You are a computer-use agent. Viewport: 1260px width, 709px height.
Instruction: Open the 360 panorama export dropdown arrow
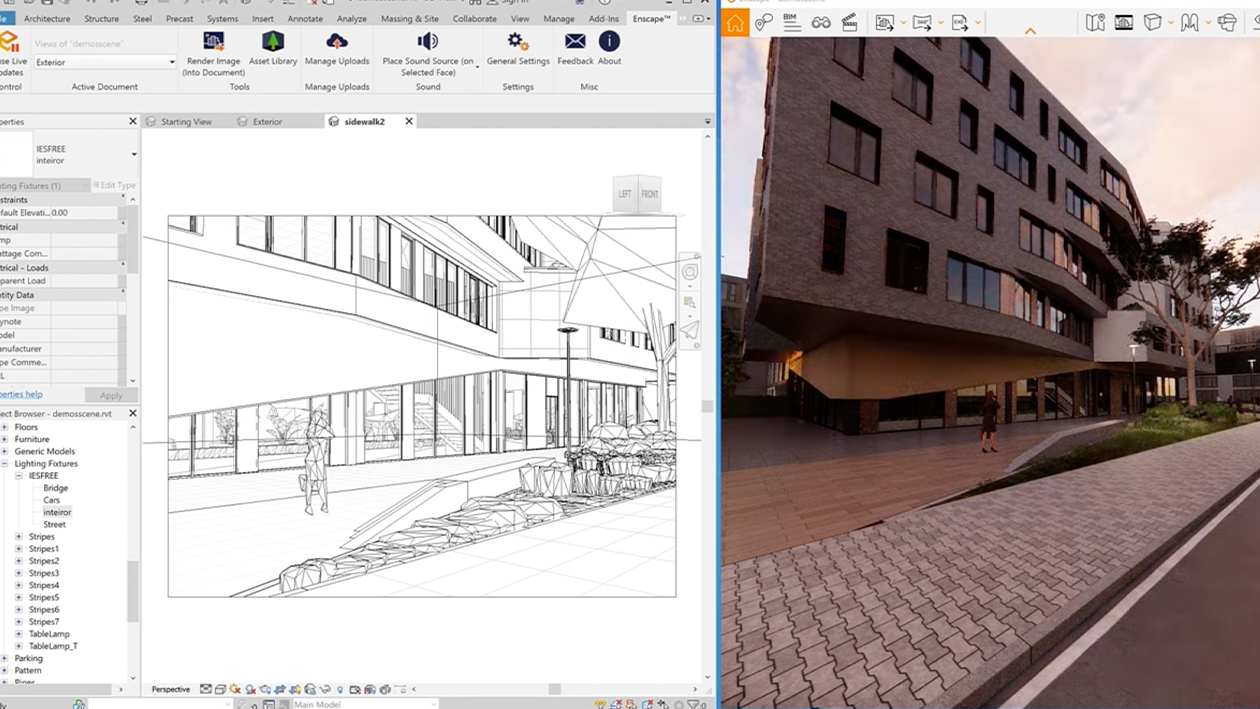[x=941, y=21]
